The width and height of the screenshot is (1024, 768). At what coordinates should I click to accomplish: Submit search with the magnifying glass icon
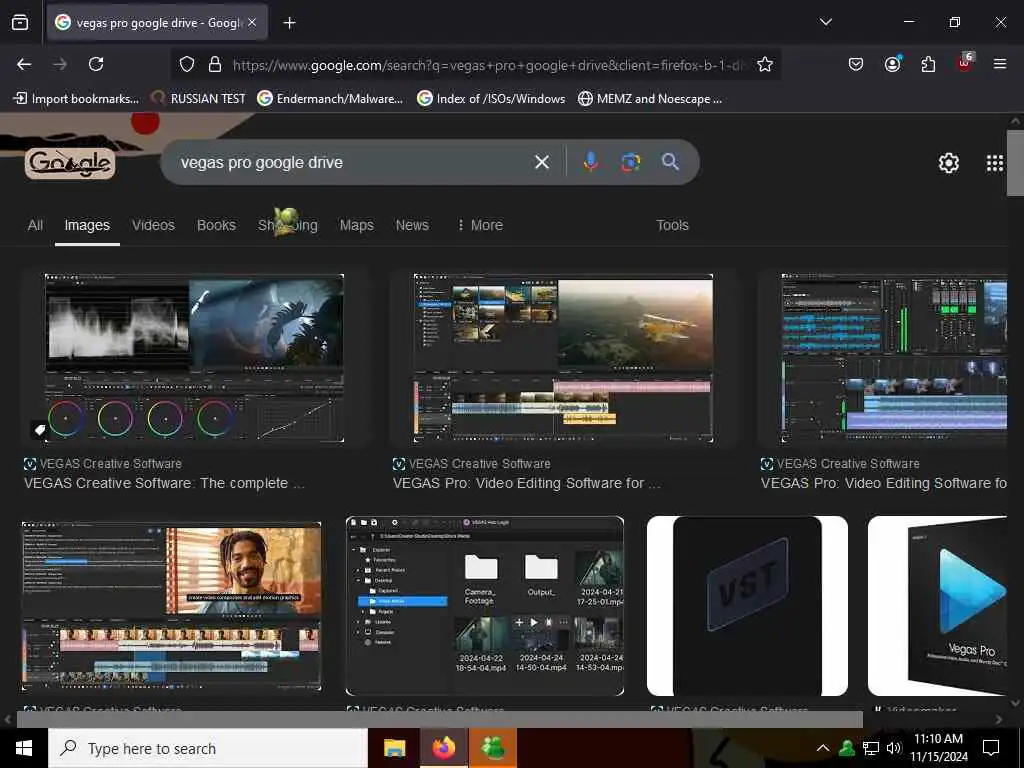pos(670,161)
